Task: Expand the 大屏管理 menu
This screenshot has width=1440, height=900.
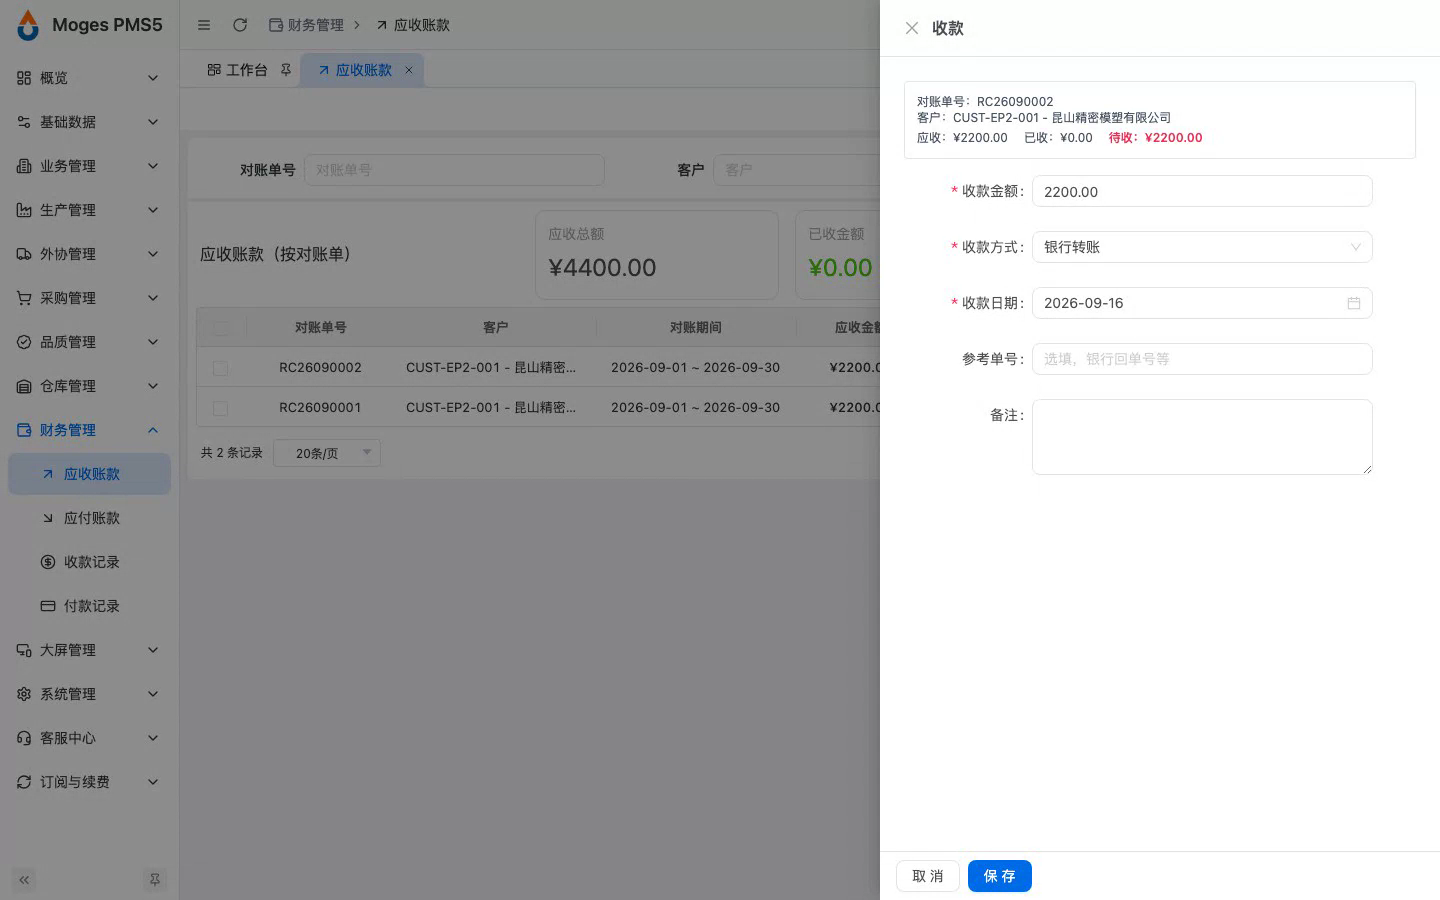Action: (x=90, y=650)
